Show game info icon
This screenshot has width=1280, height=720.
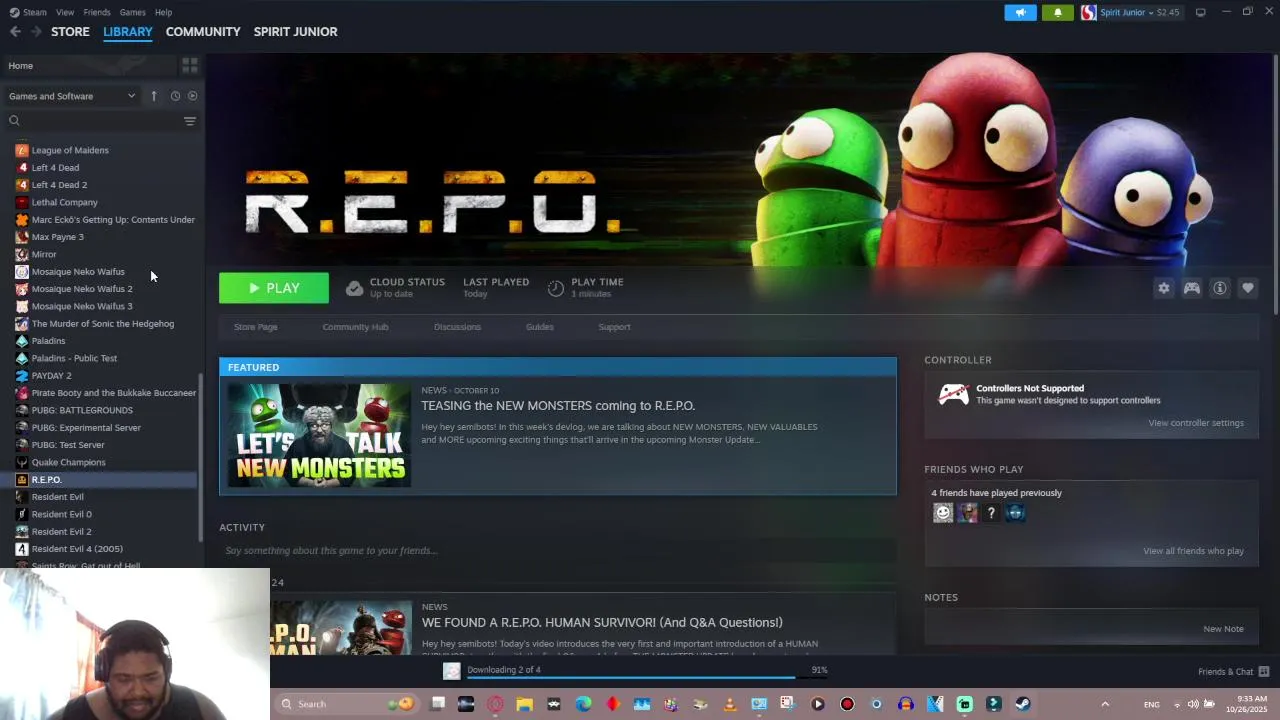point(1220,288)
